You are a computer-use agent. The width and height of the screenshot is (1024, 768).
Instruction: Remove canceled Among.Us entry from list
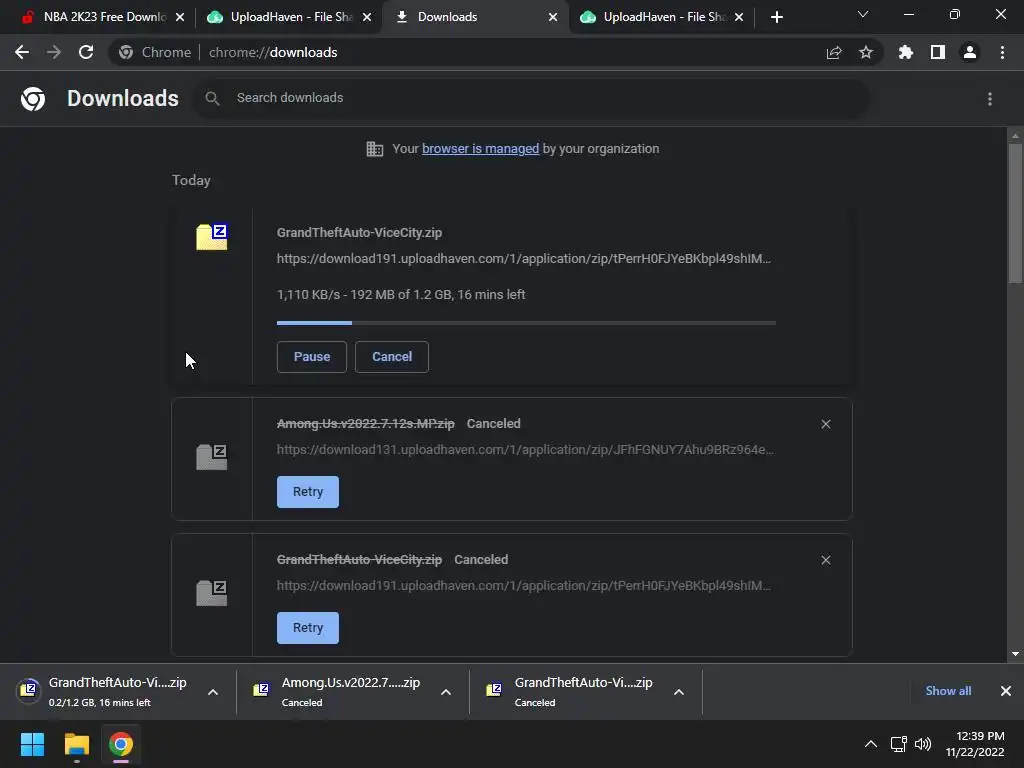(826, 424)
